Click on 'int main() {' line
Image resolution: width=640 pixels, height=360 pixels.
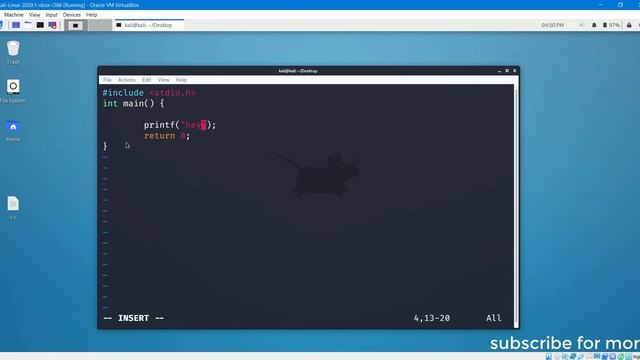point(133,104)
